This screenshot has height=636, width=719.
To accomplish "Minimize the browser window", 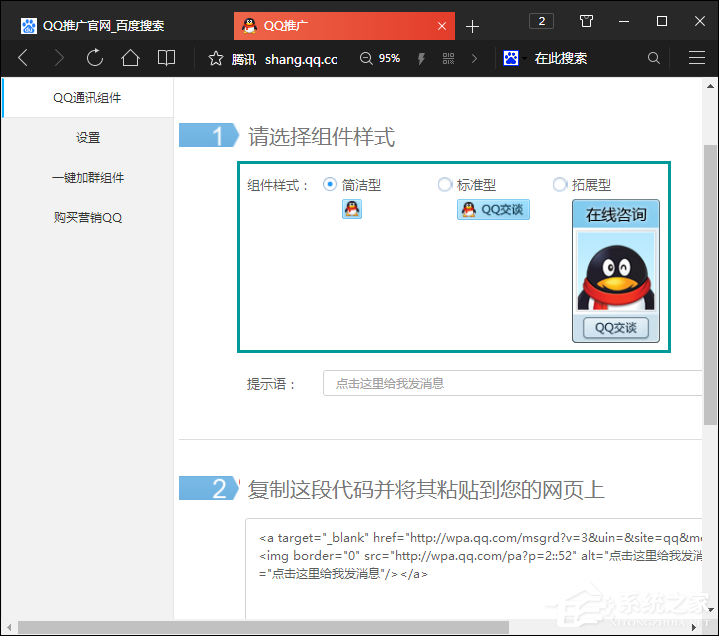I will [624, 21].
